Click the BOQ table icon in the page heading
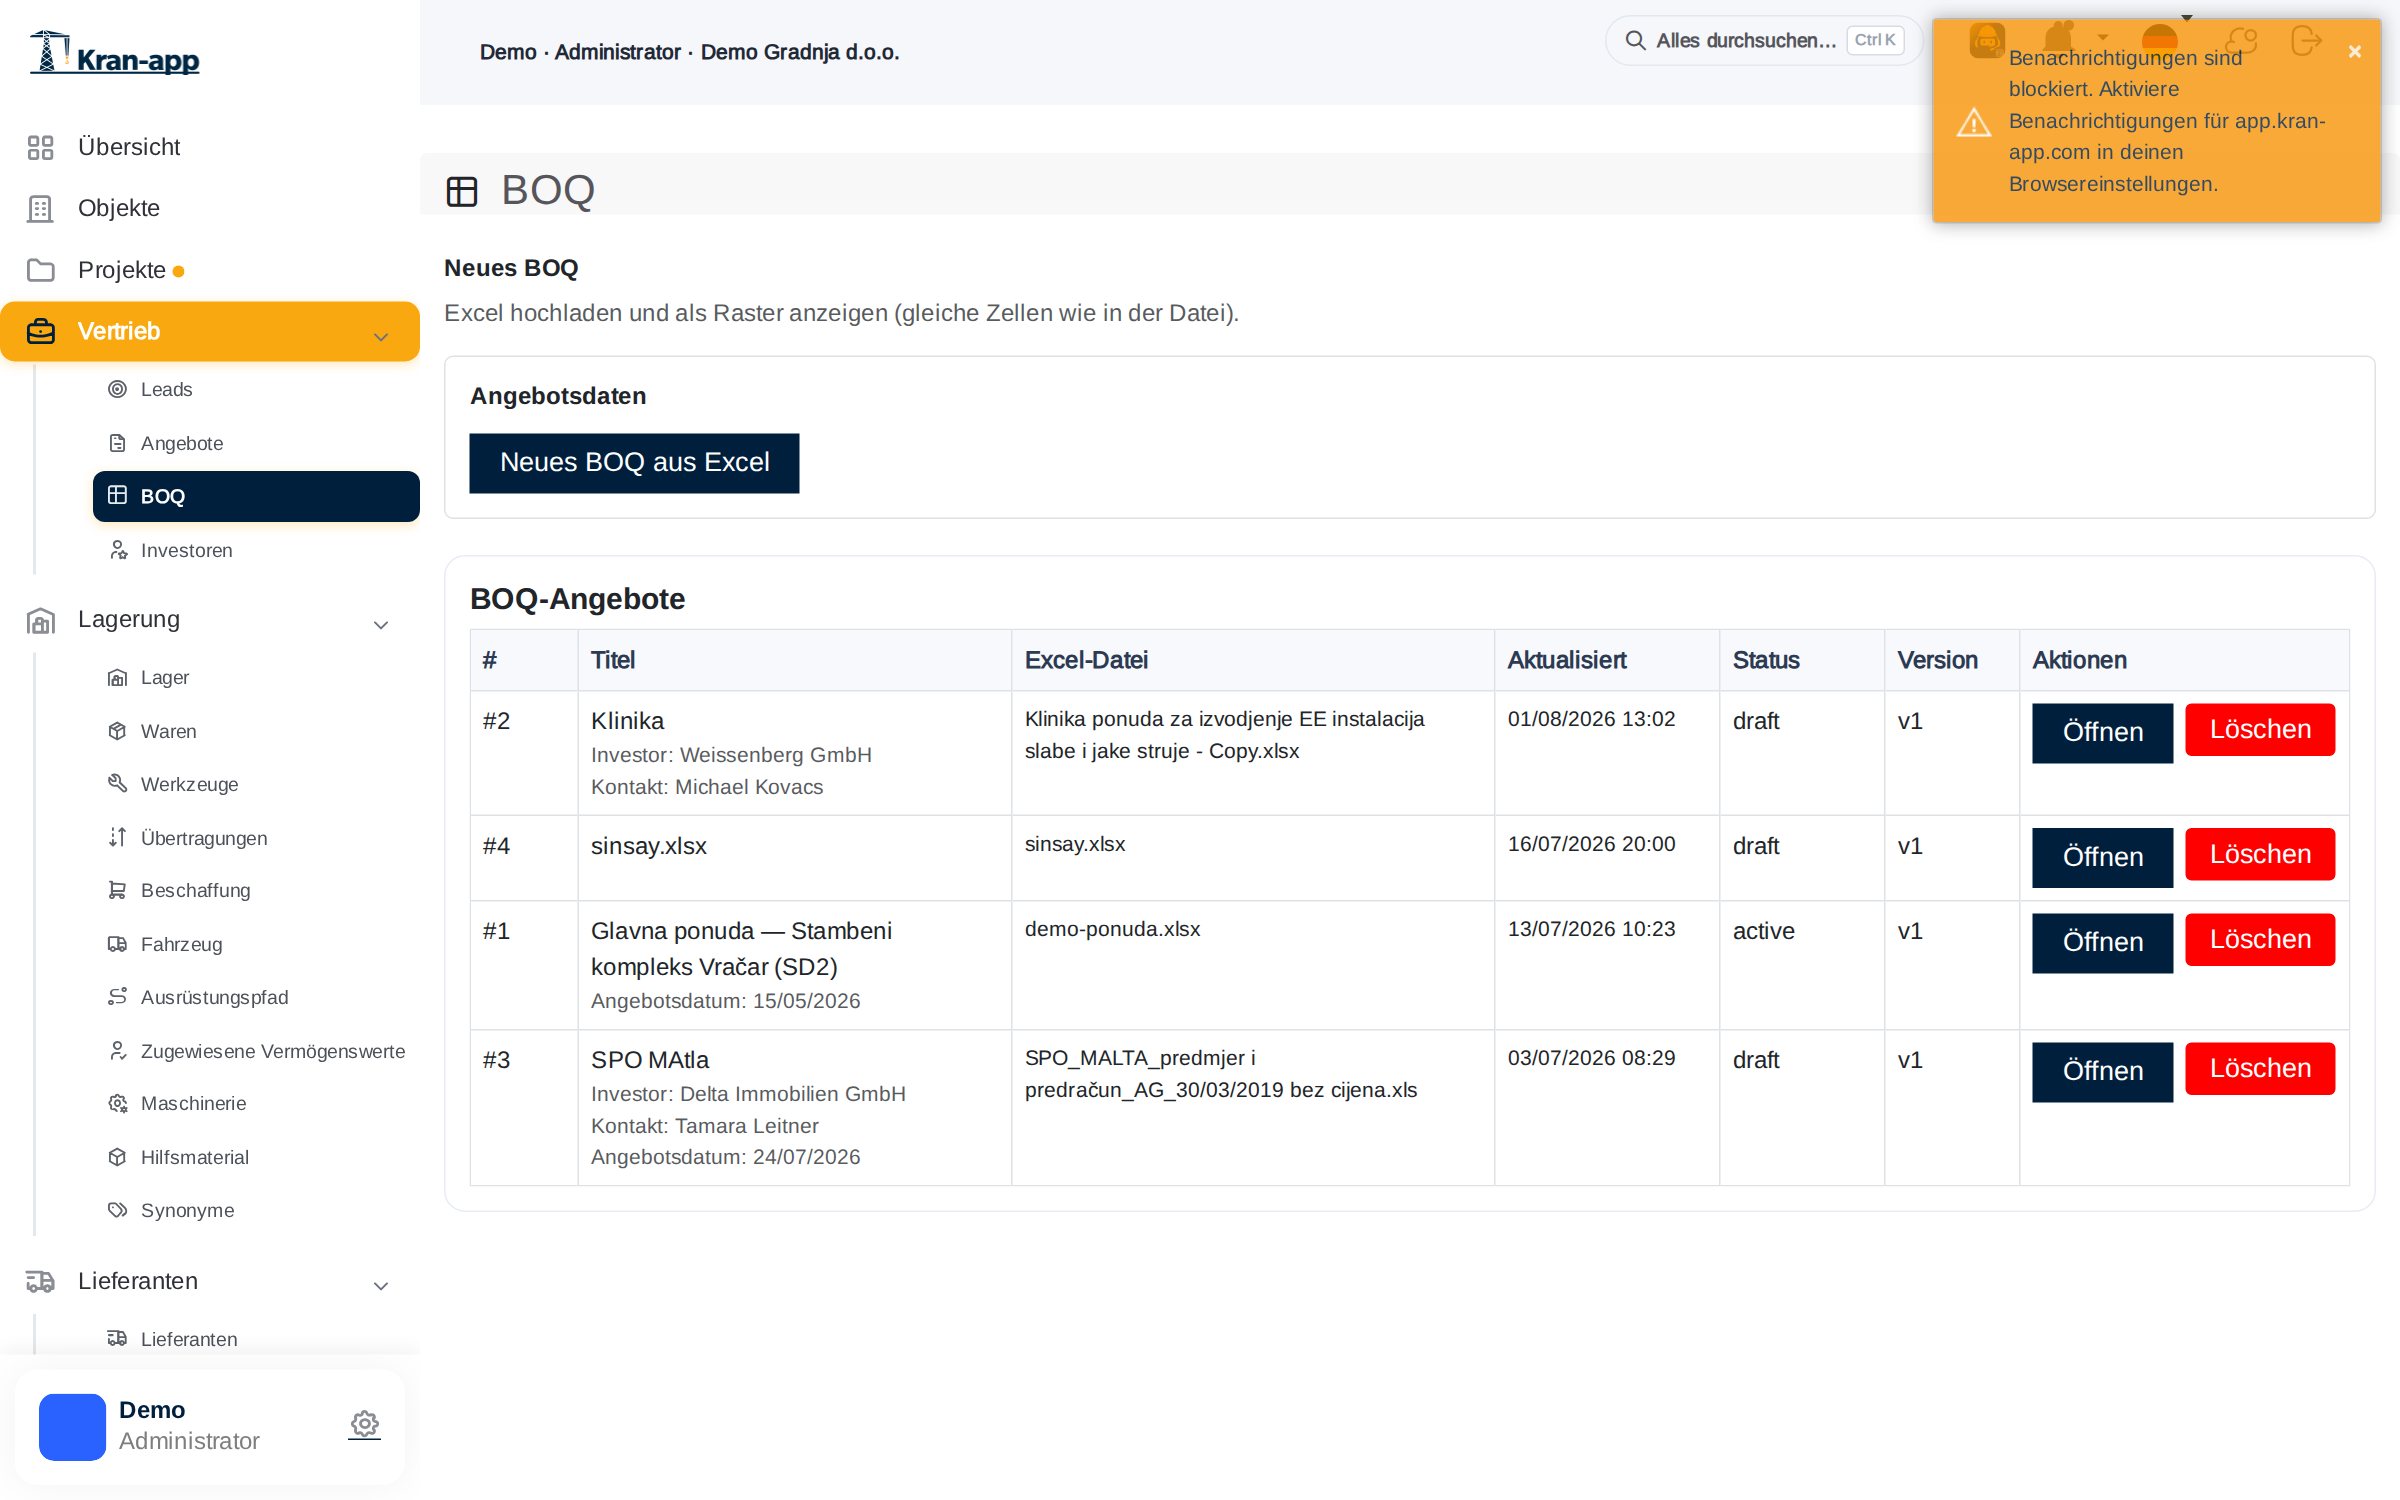The width and height of the screenshot is (2400, 1500). coord(462,191)
